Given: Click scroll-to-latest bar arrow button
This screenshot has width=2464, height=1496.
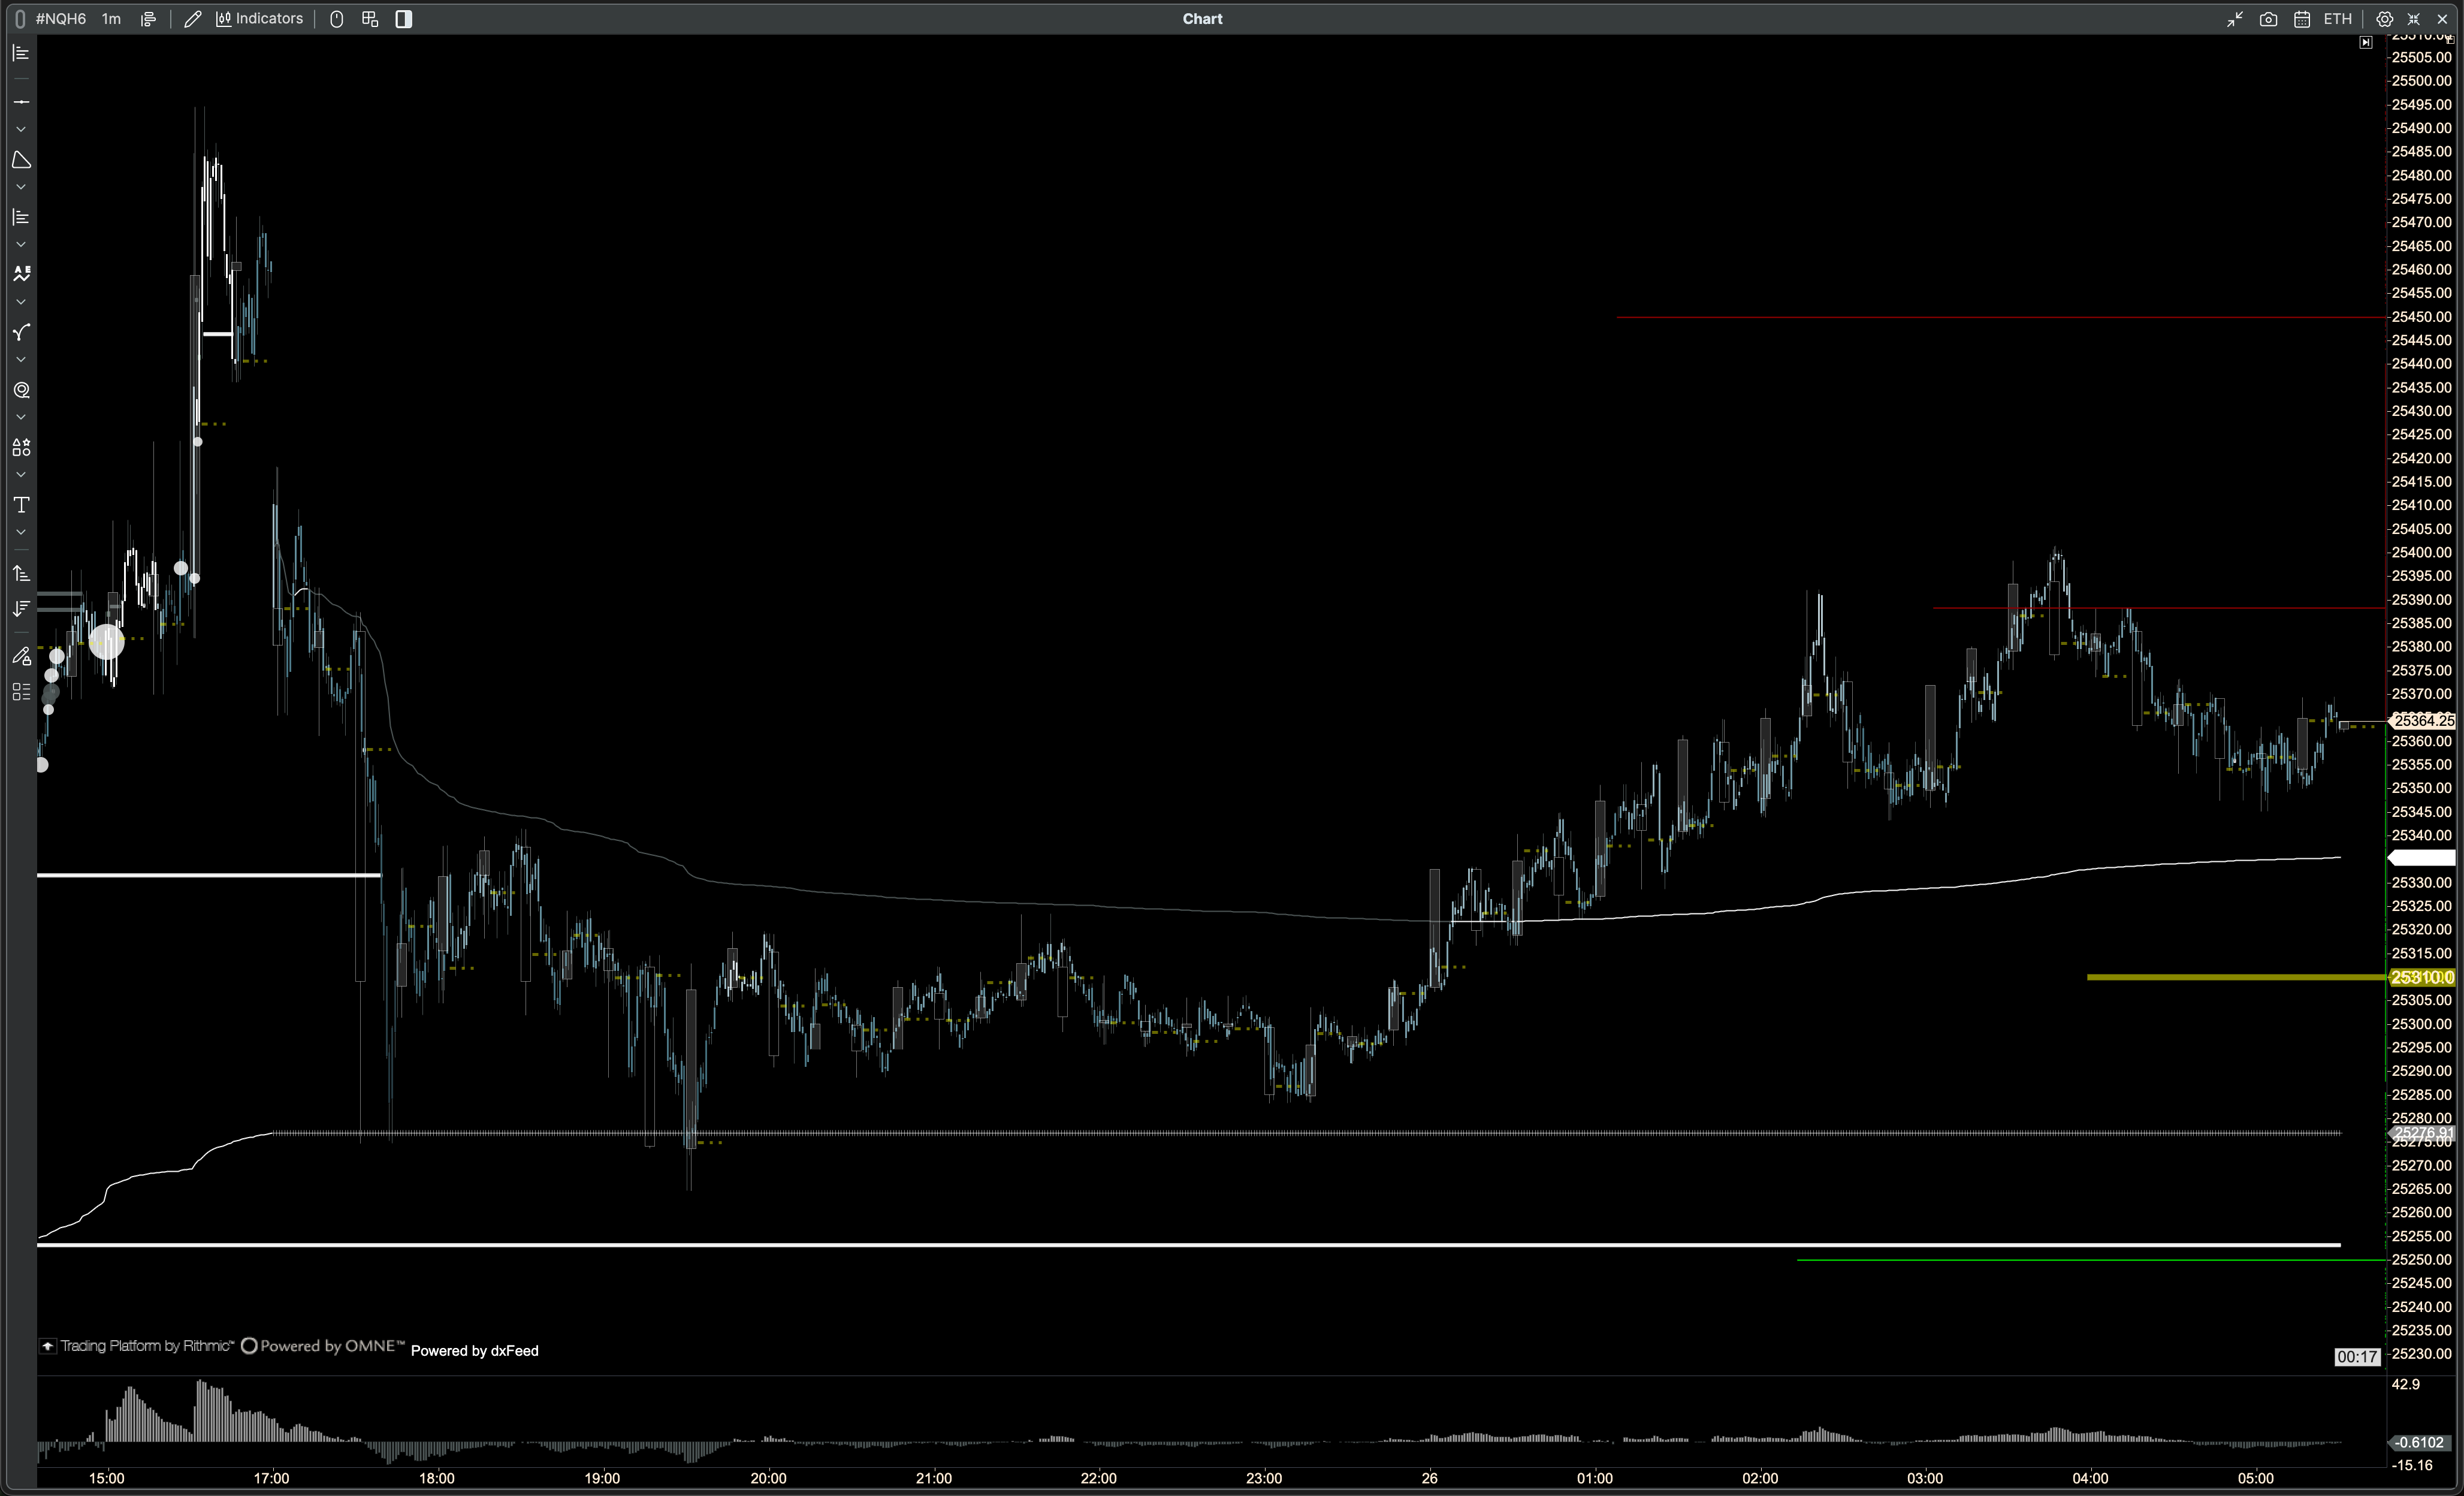Looking at the screenshot, I should click(2365, 42).
